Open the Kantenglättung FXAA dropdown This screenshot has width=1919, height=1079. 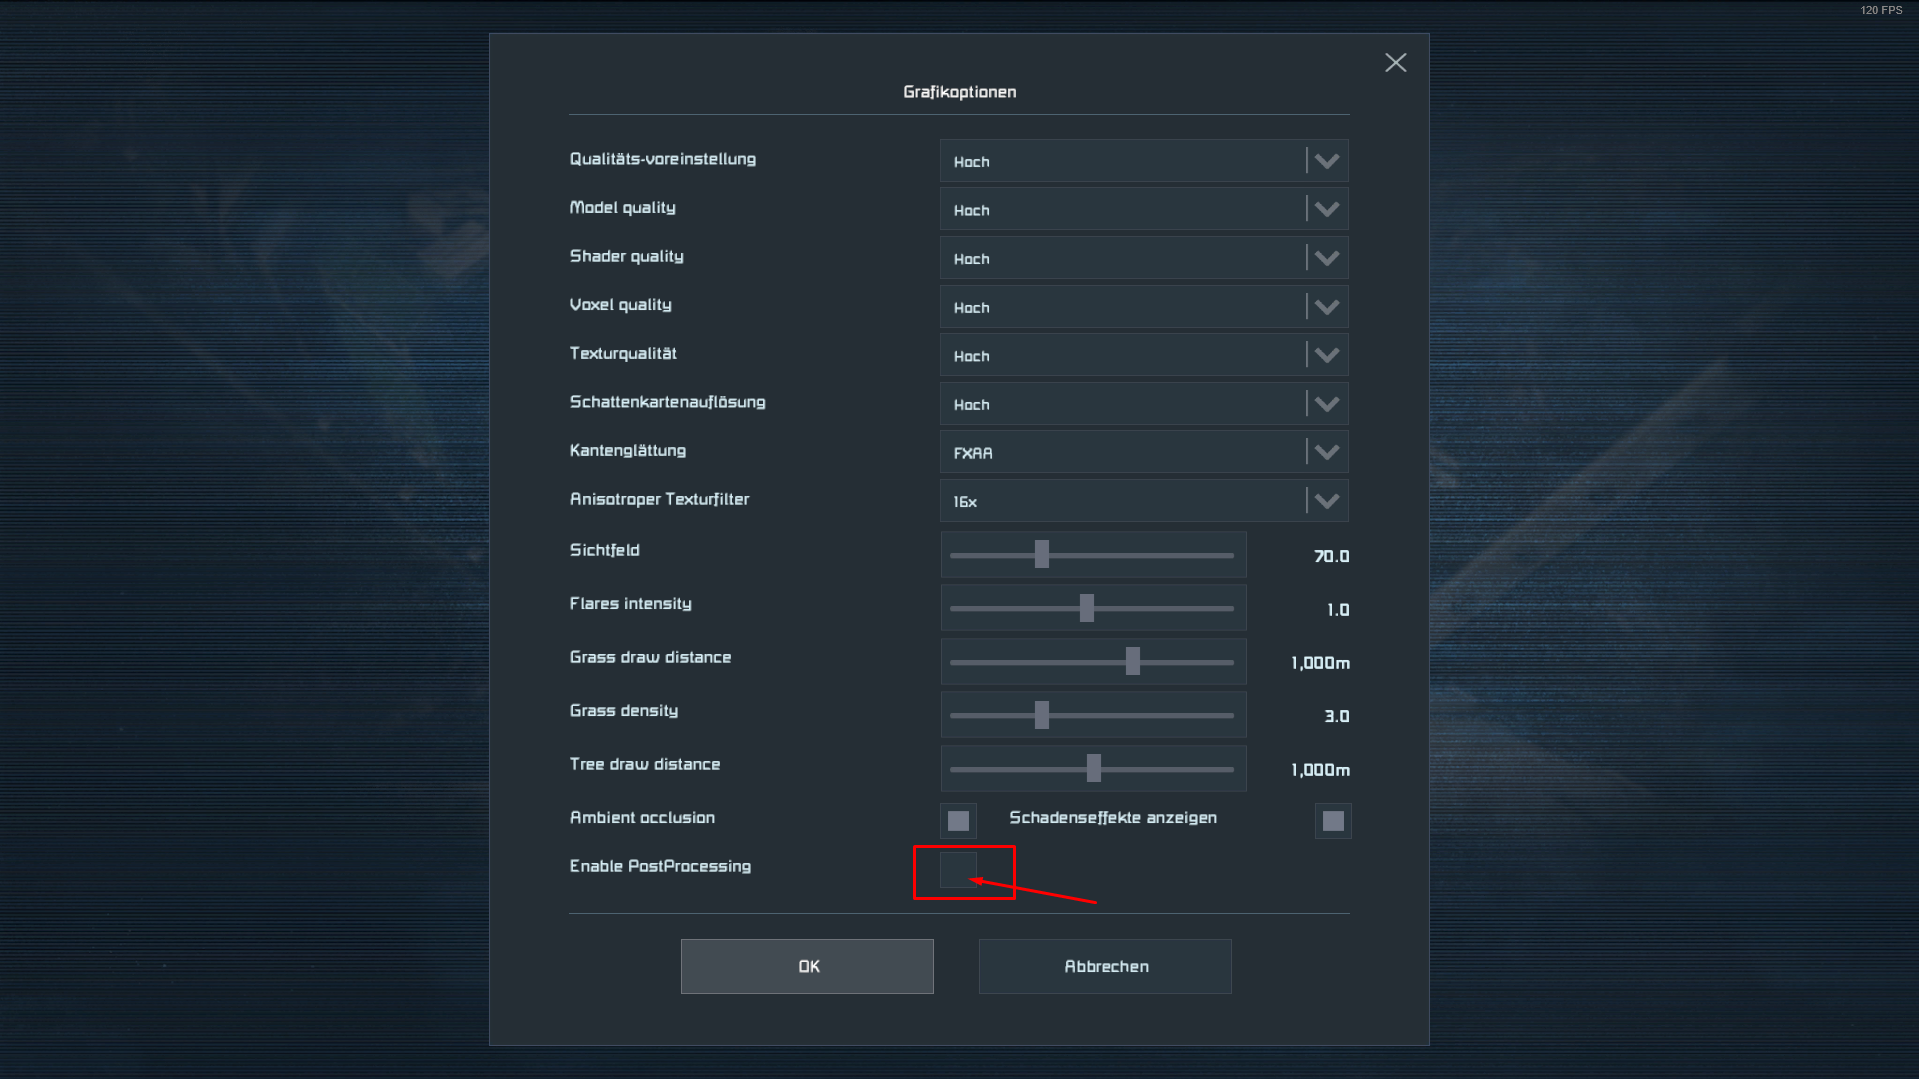coord(1143,453)
